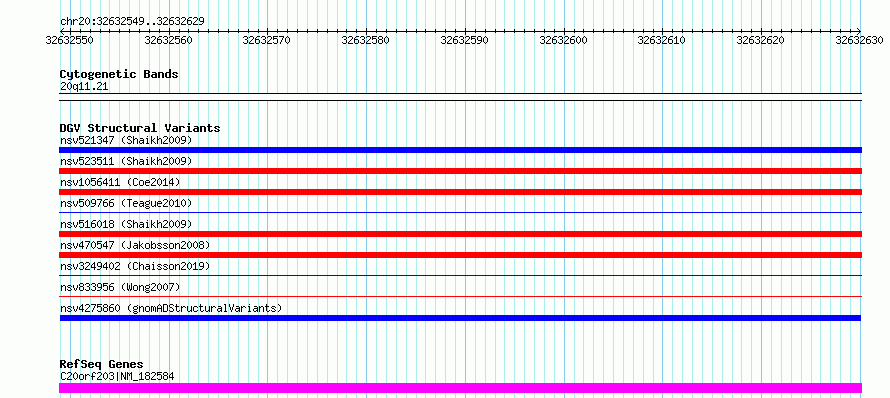
Task: Click the Cytogenetic Bands track title
Action: 119,74
